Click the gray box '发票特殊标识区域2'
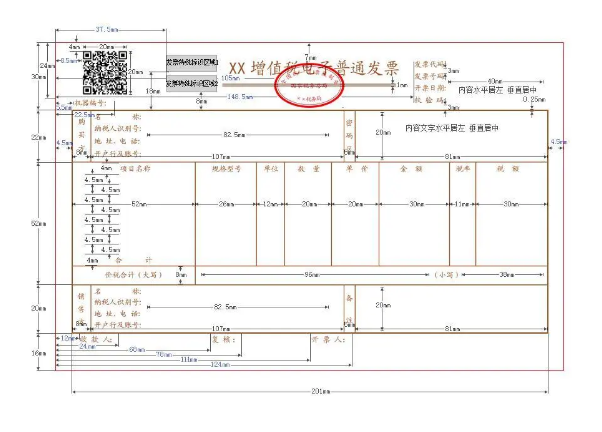 pos(192,83)
